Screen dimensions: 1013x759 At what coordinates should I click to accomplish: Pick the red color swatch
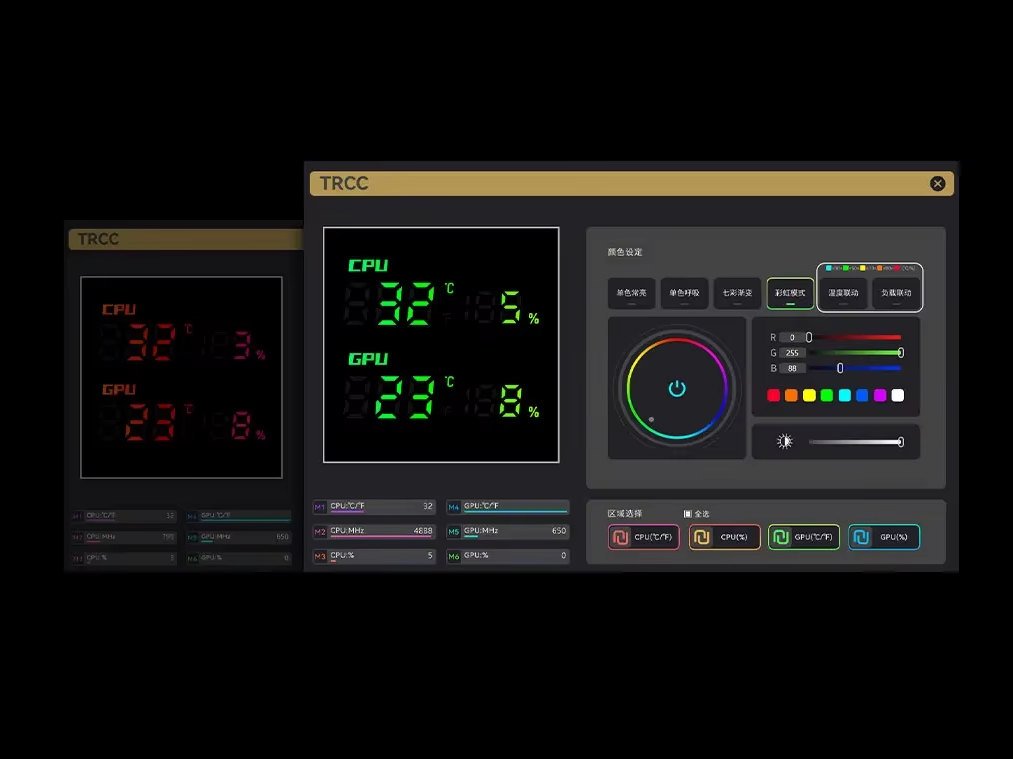[773, 396]
